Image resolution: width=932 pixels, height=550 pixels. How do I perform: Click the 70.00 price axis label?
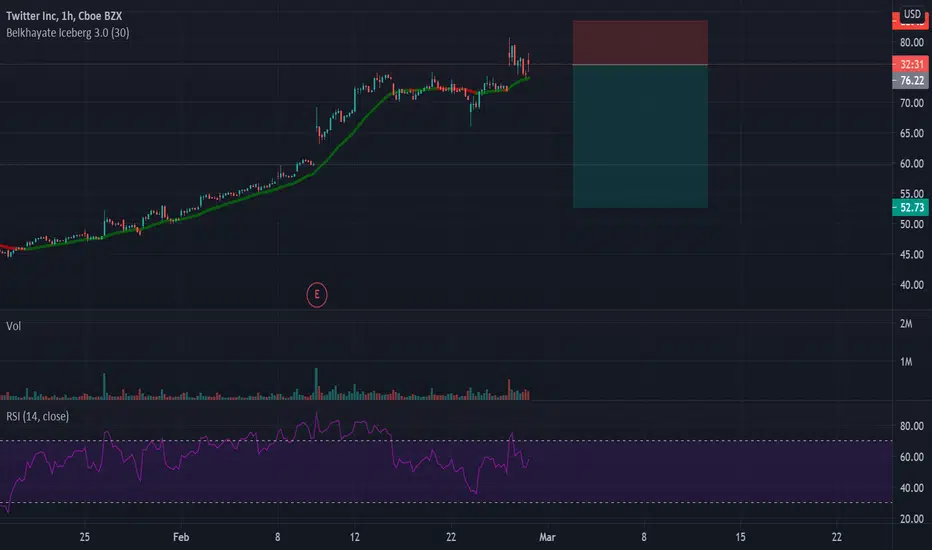pyautogui.click(x=912, y=103)
